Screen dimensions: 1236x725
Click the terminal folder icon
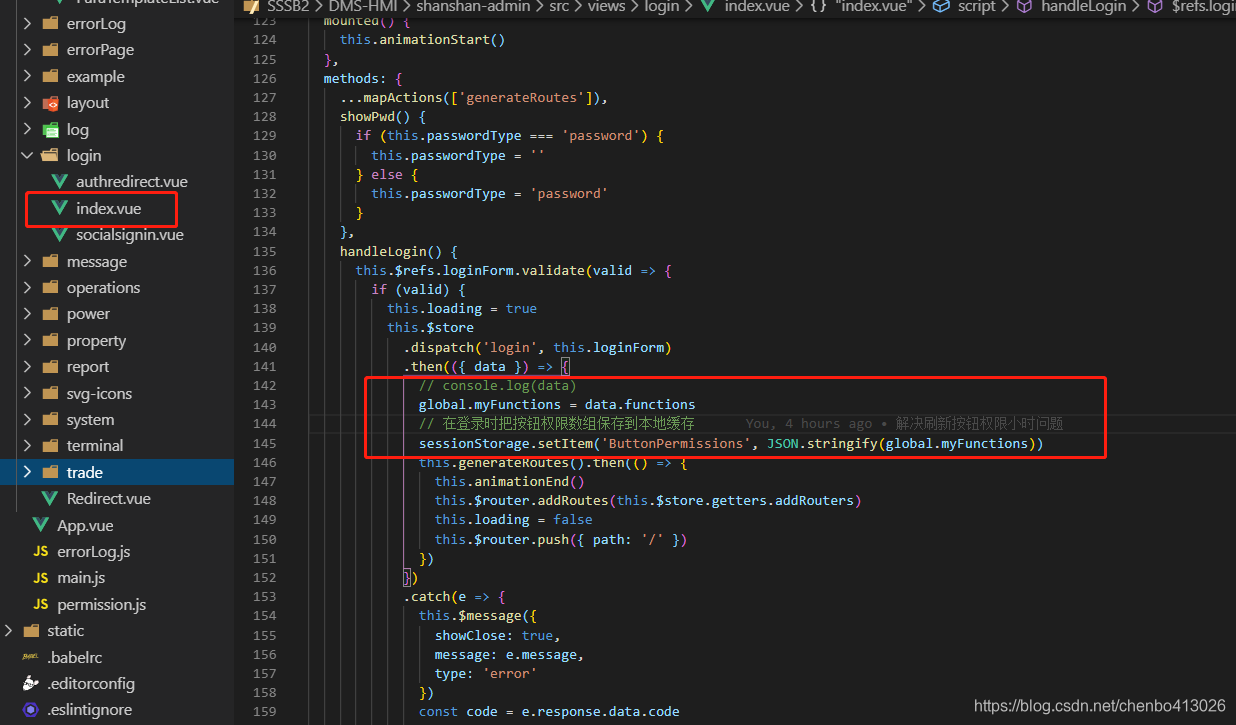click(x=50, y=446)
